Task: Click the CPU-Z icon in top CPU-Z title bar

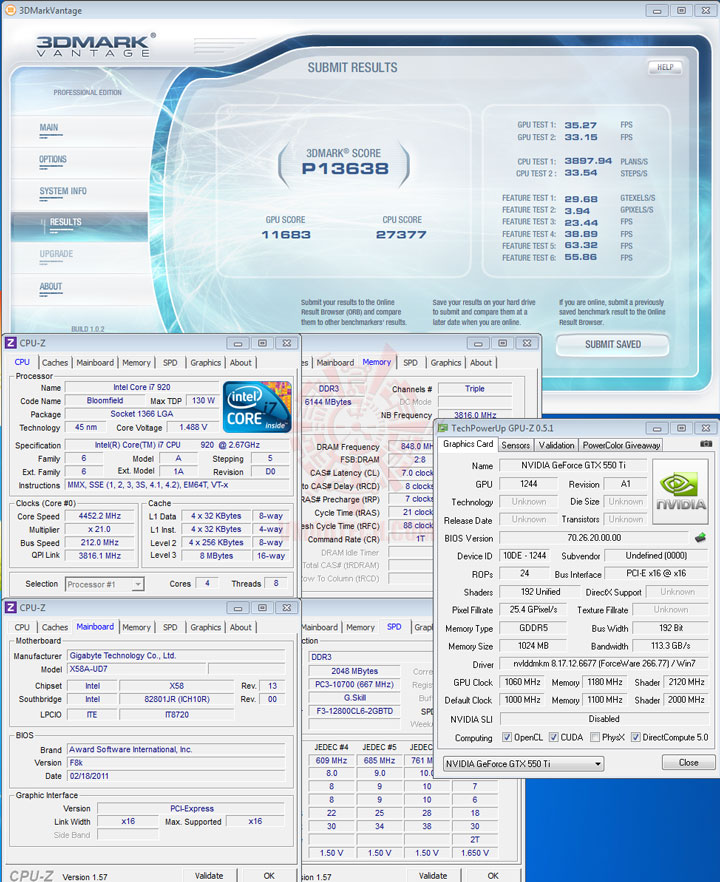Action: coord(11,343)
